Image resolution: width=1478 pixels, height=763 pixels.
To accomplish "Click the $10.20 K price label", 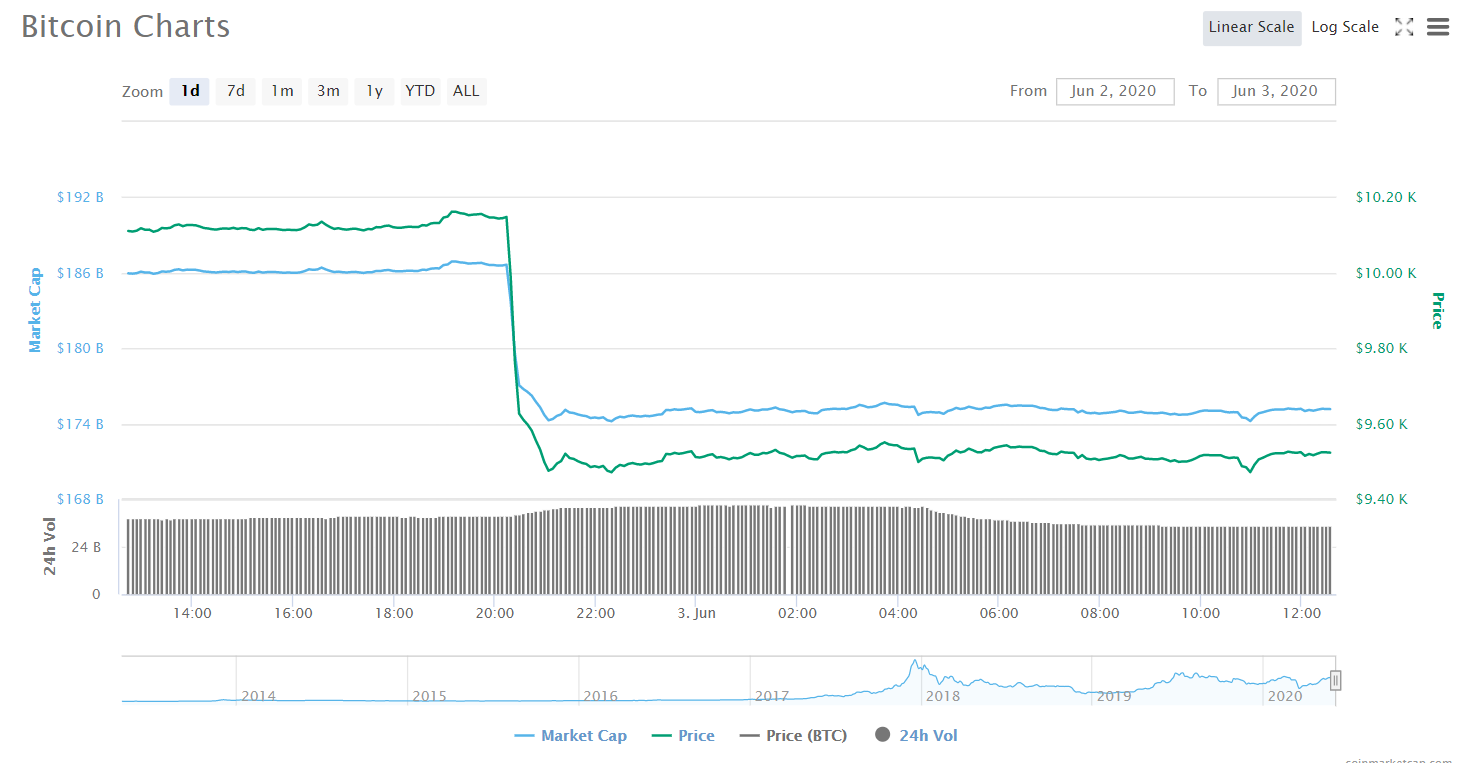I will (1386, 198).
